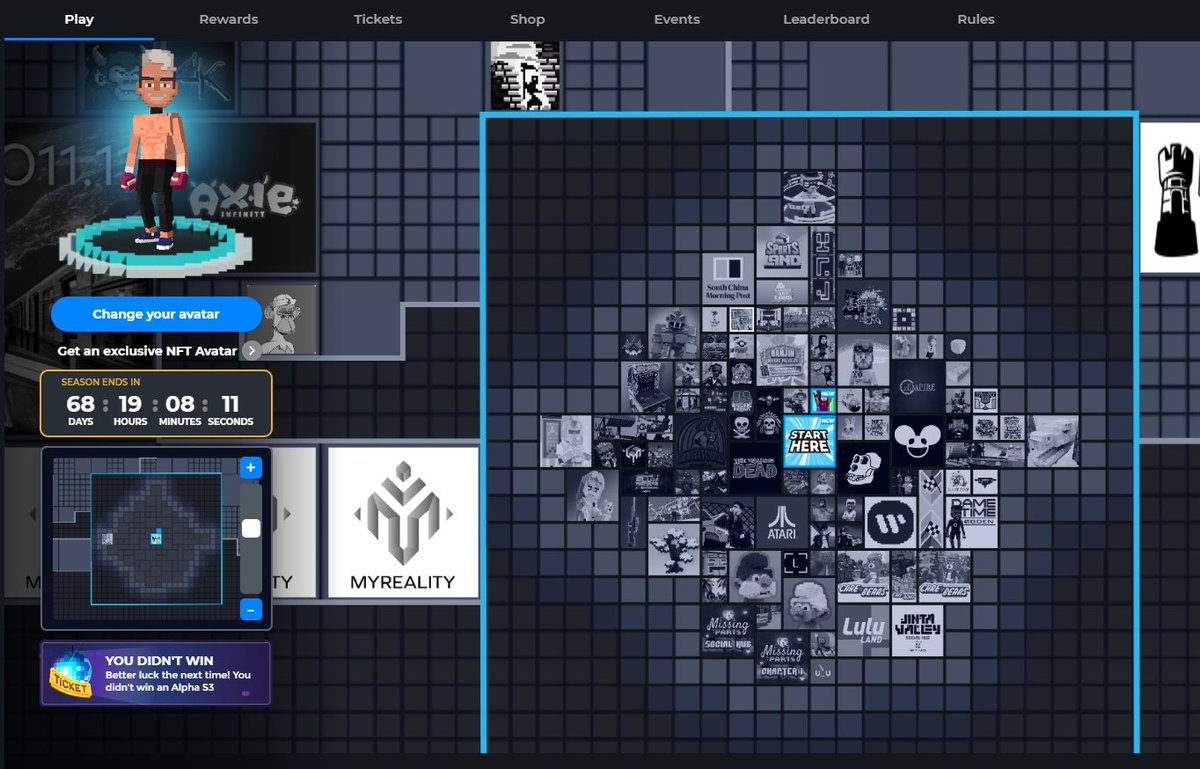1200x769 pixels.
Task: Zoom in the minimap with plus button
Action: tap(251, 467)
